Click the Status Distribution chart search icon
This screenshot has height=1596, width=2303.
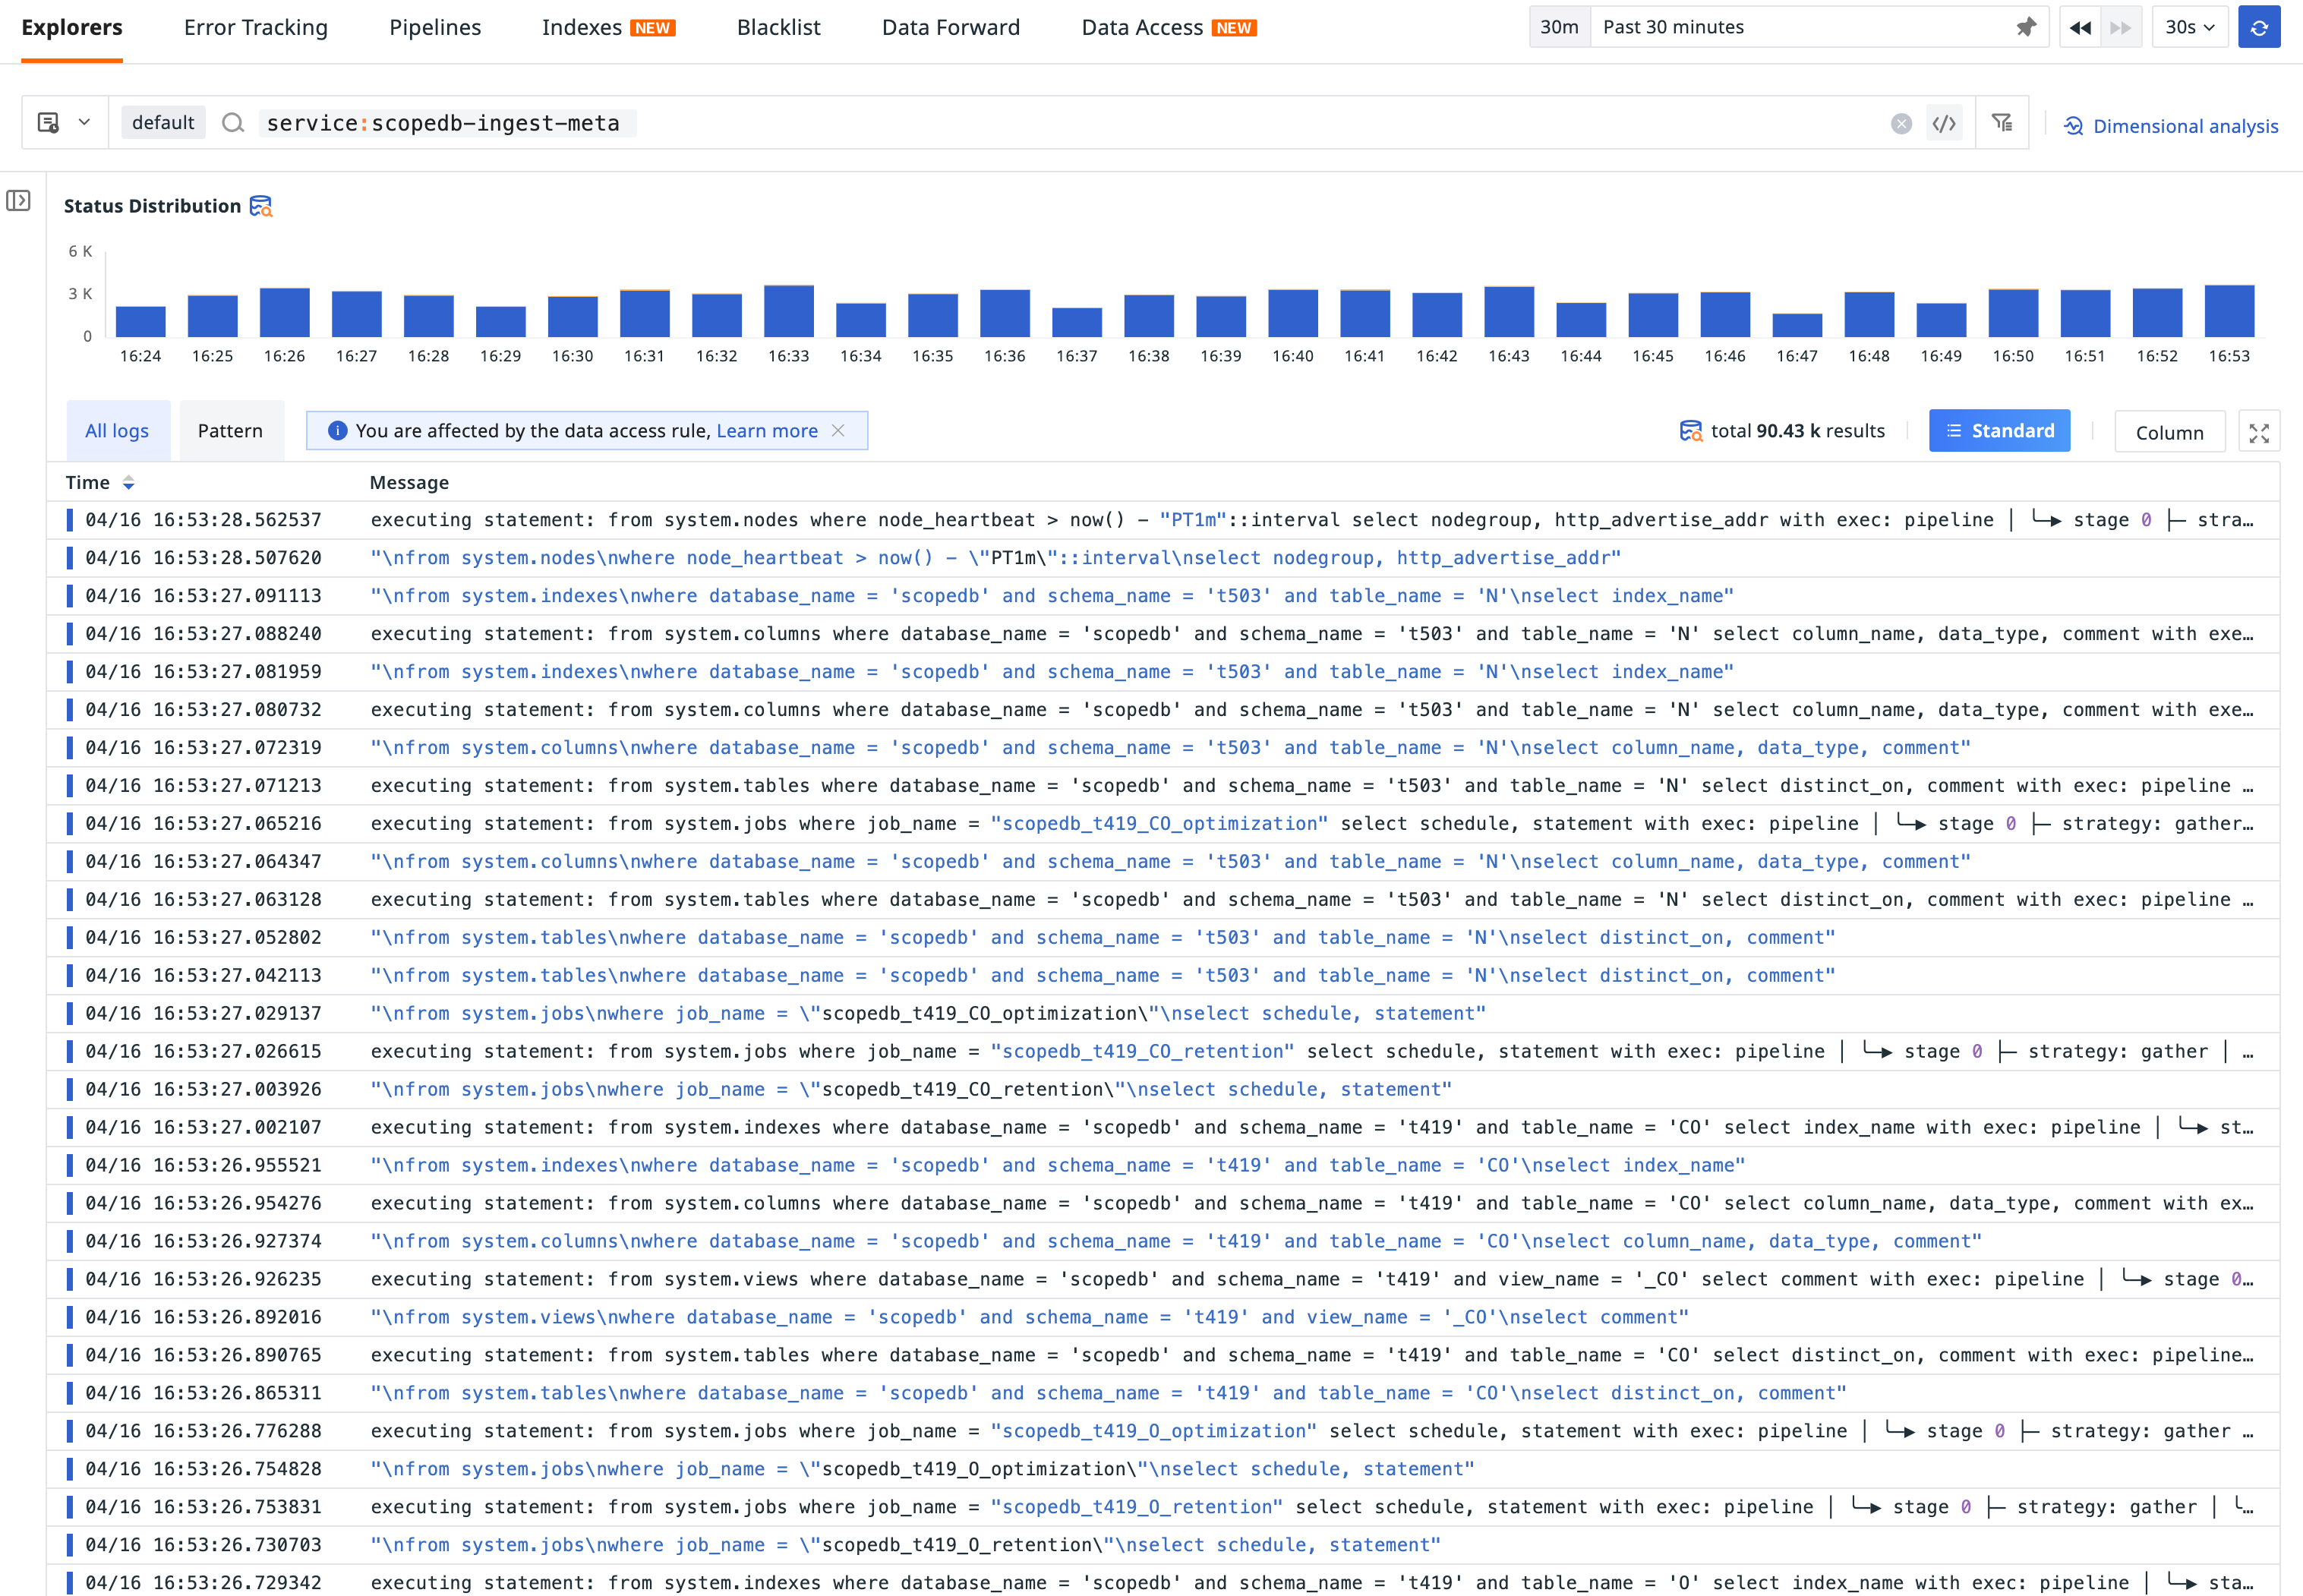[261, 206]
